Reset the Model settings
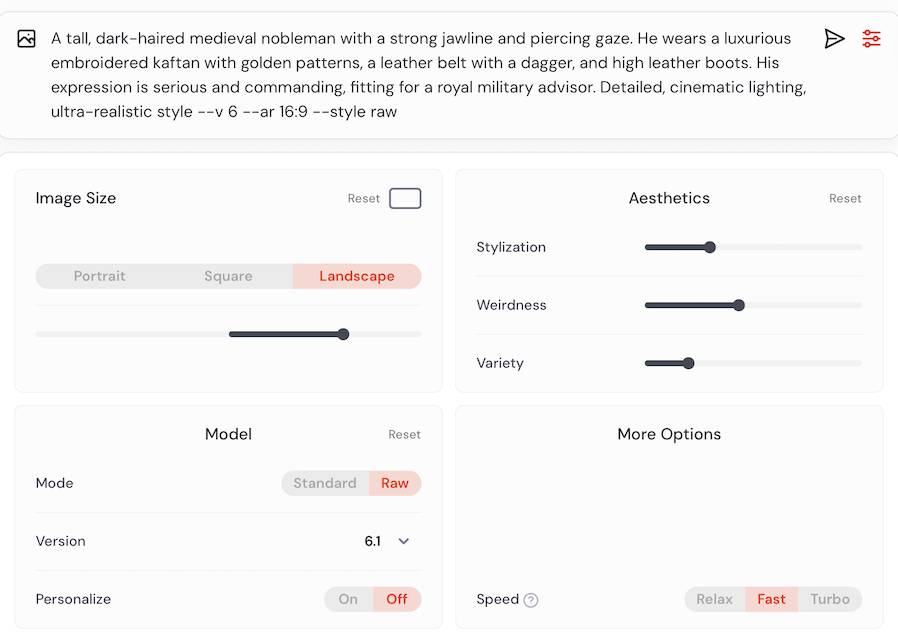This screenshot has width=898, height=640. (404, 434)
